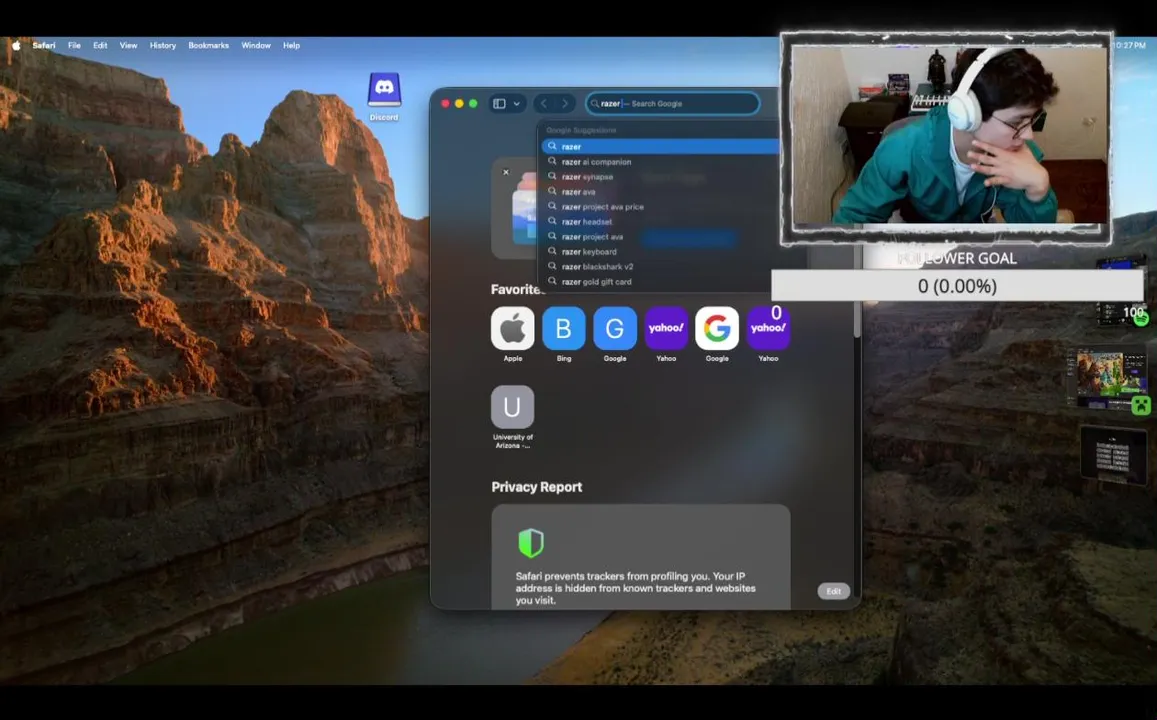Expand the sidebar tab group dropdown arrow
This screenshot has width=1157, height=720.
click(x=517, y=104)
